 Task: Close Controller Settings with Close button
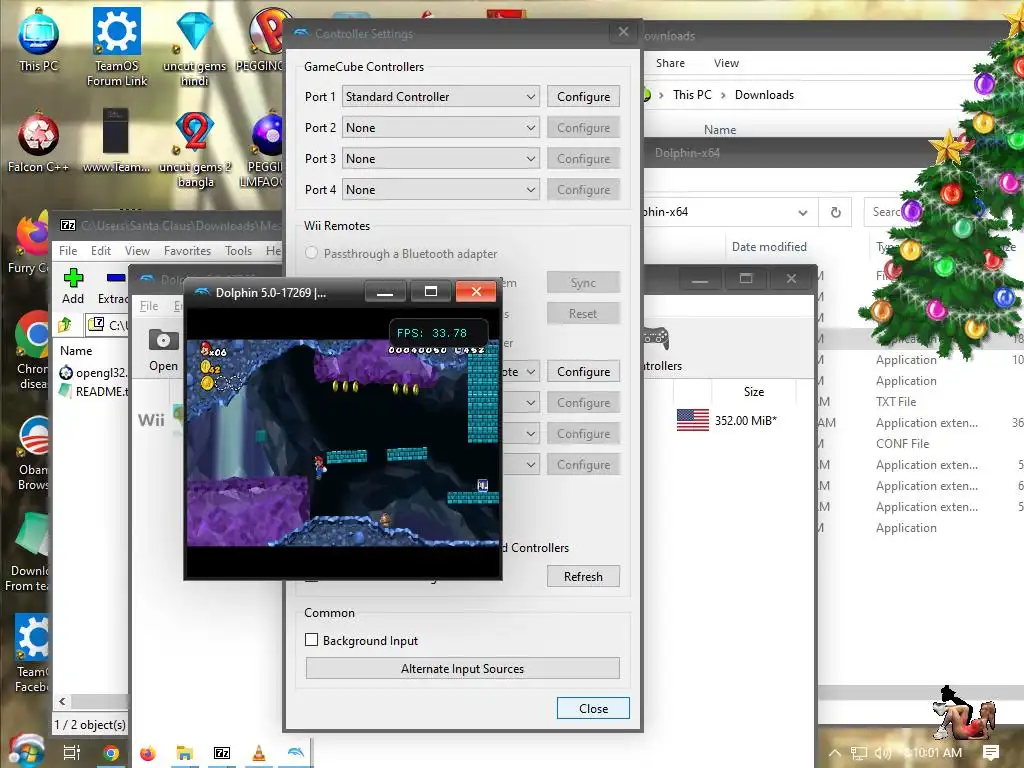[593, 709]
